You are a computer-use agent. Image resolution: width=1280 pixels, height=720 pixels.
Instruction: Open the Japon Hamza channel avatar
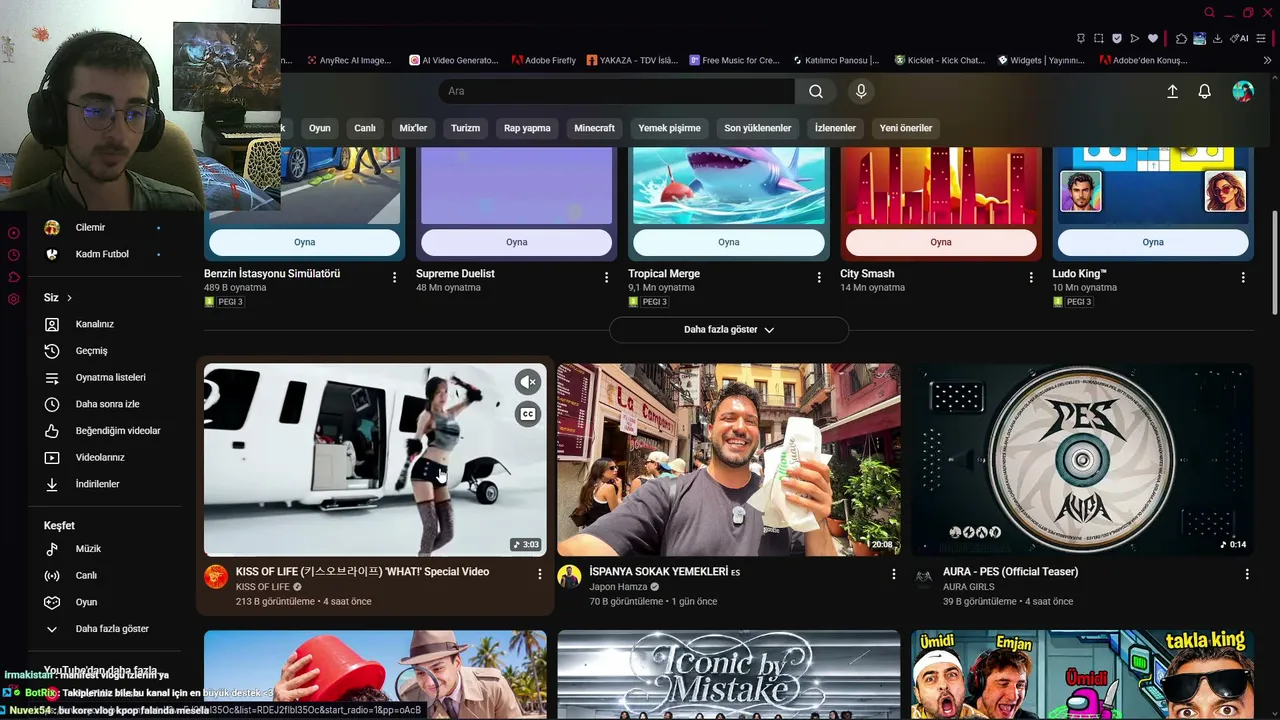(569, 577)
